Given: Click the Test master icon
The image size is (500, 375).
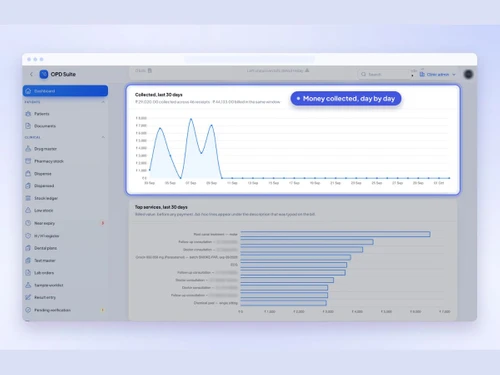Looking at the screenshot, I should point(28,260).
